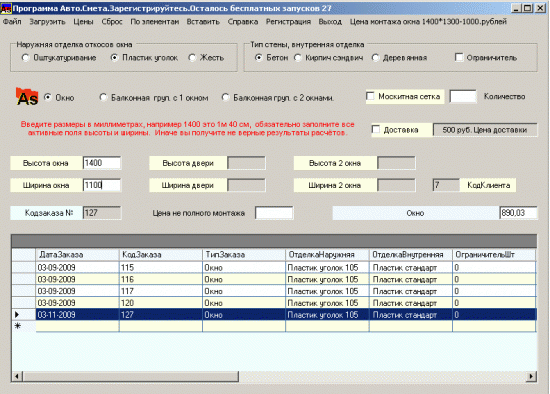Open the Справка menu

(x=243, y=22)
